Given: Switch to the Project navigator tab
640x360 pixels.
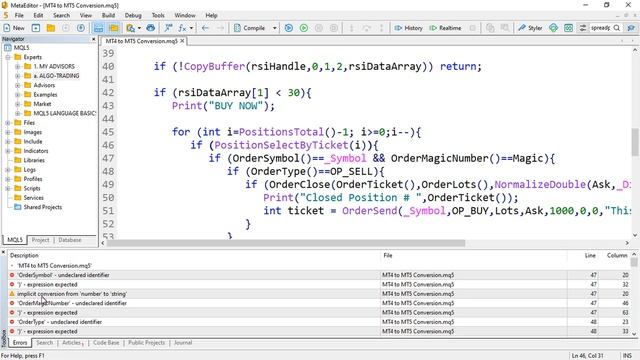Looking at the screenshot, I should pyautogui.click(x=40, y=240).
